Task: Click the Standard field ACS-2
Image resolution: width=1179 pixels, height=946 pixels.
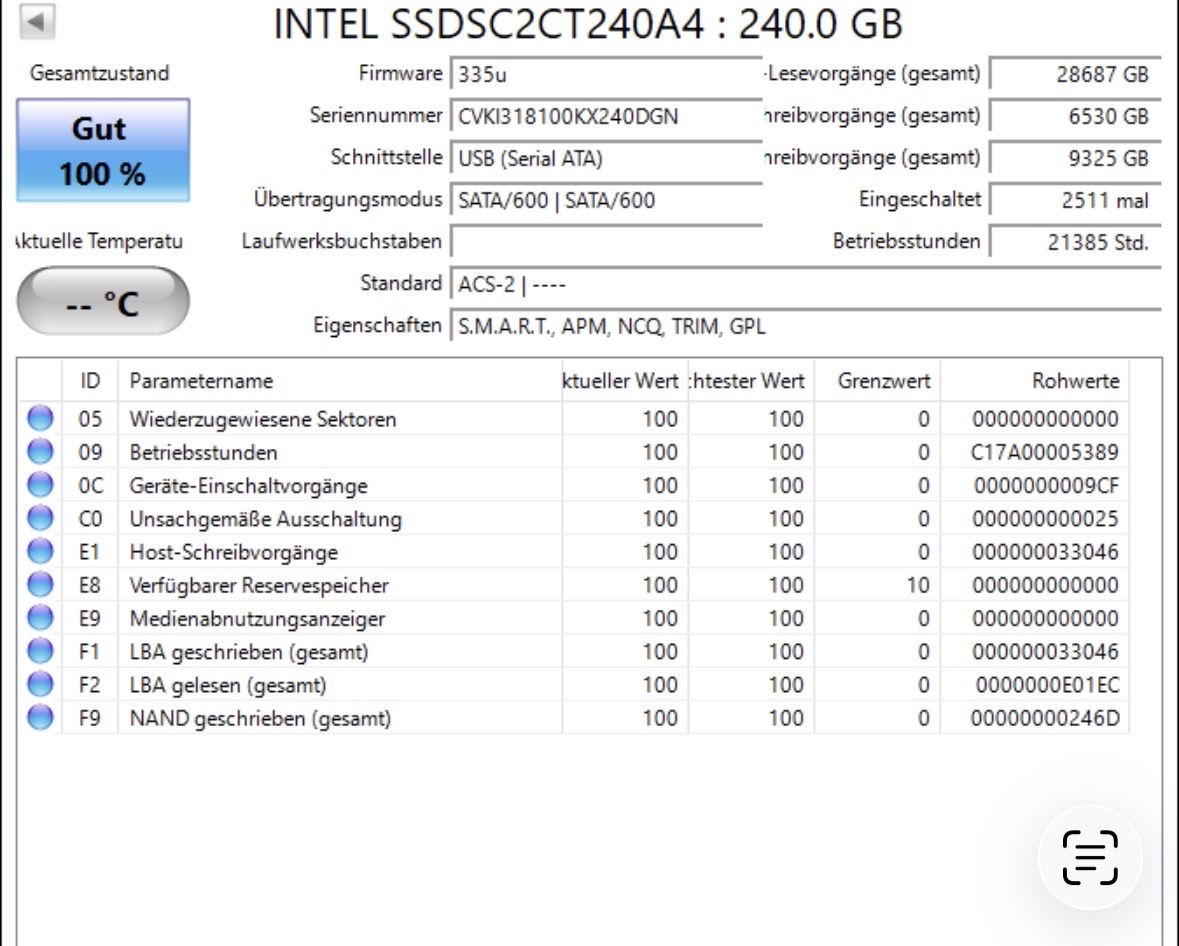Action: [806, 284]
